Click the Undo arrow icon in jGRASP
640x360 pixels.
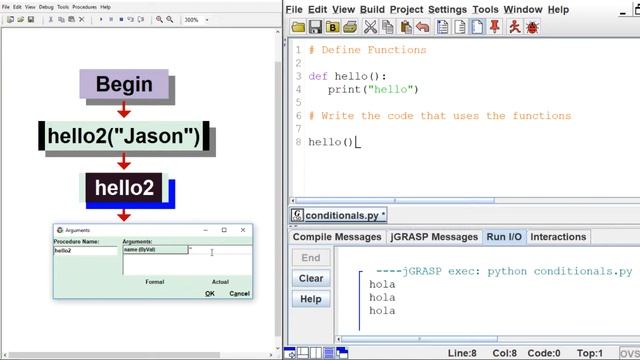pos(423,27)
